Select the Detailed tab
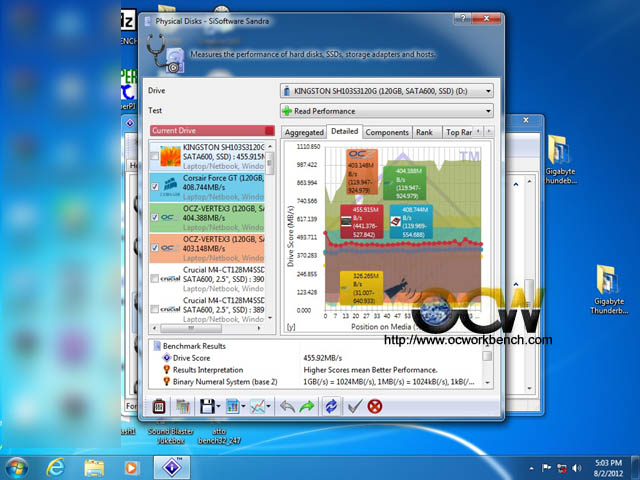 344,131
